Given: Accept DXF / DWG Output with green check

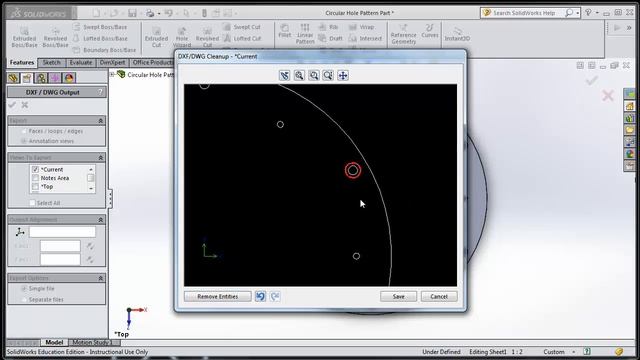Looking at the screenshot, I should coord(12,105).
